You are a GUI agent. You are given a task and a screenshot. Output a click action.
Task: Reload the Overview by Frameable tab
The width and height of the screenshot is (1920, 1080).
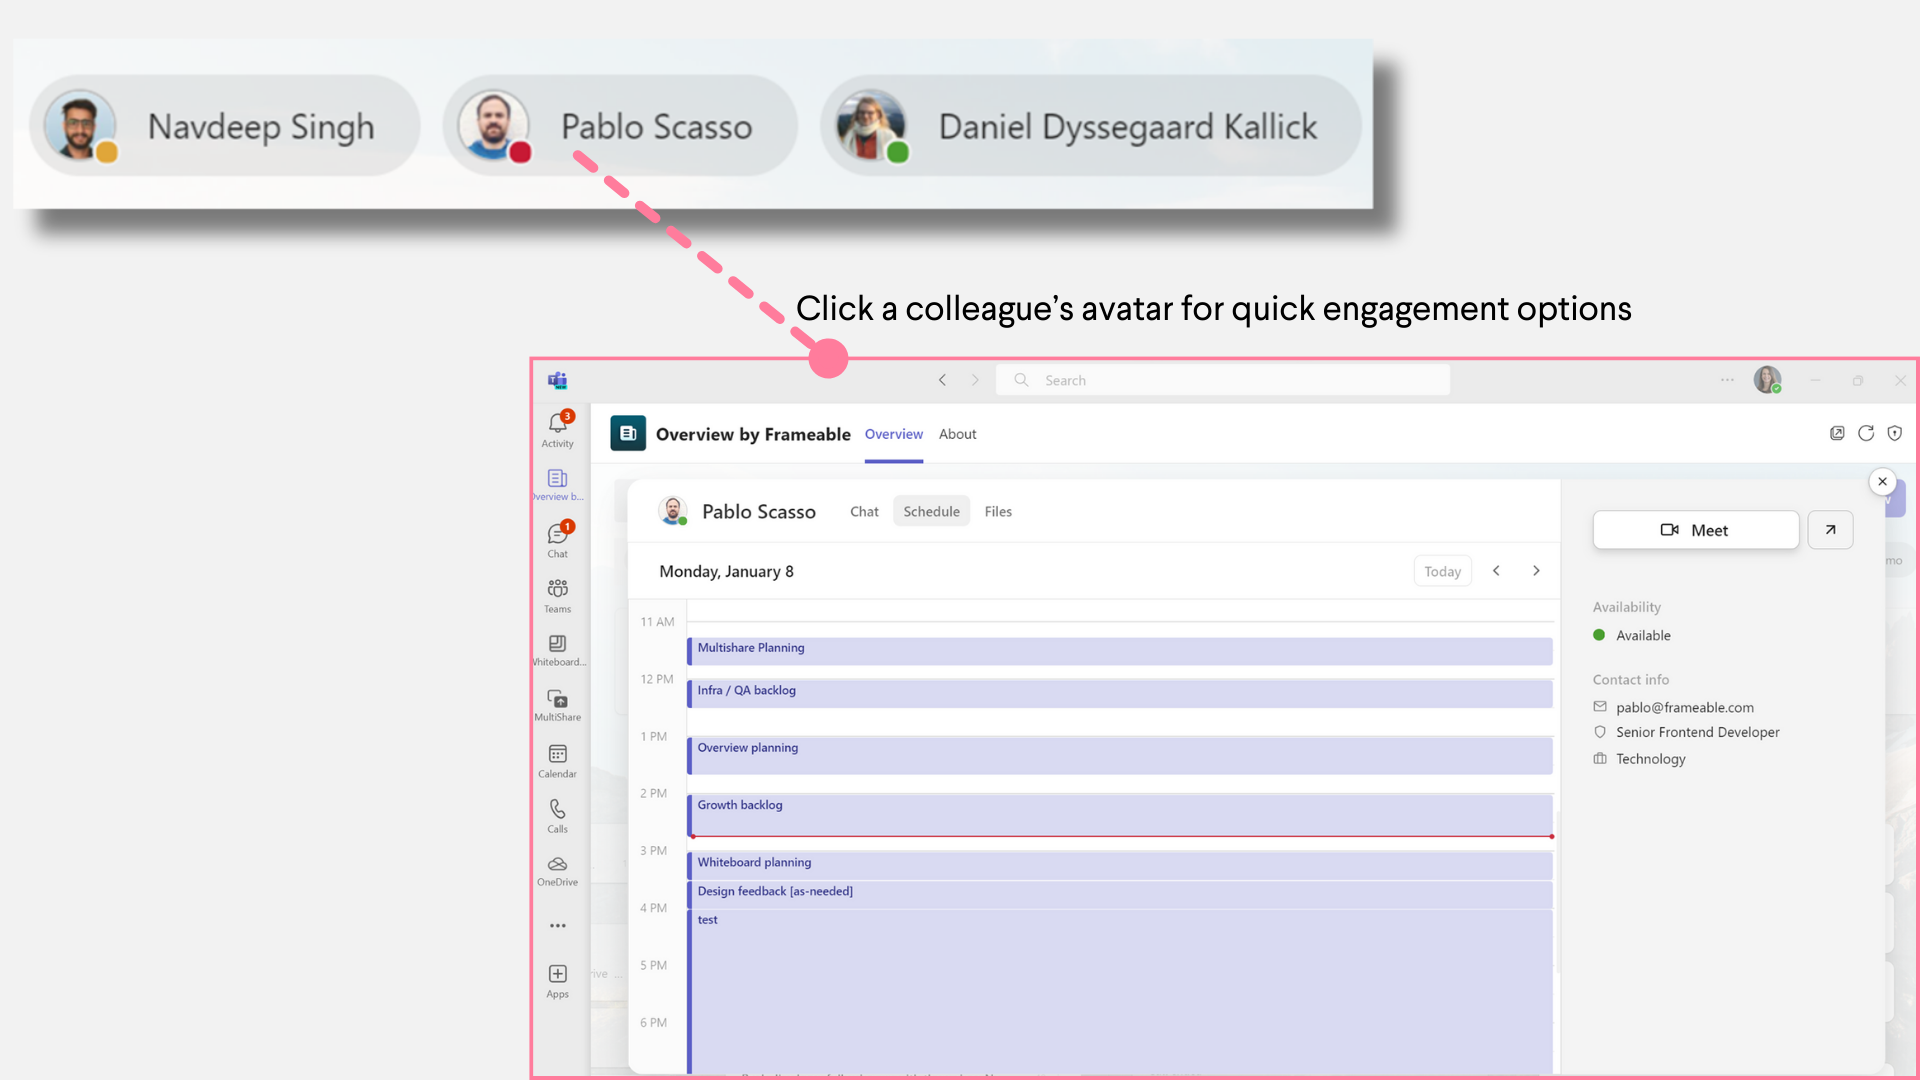[1866, 433]
